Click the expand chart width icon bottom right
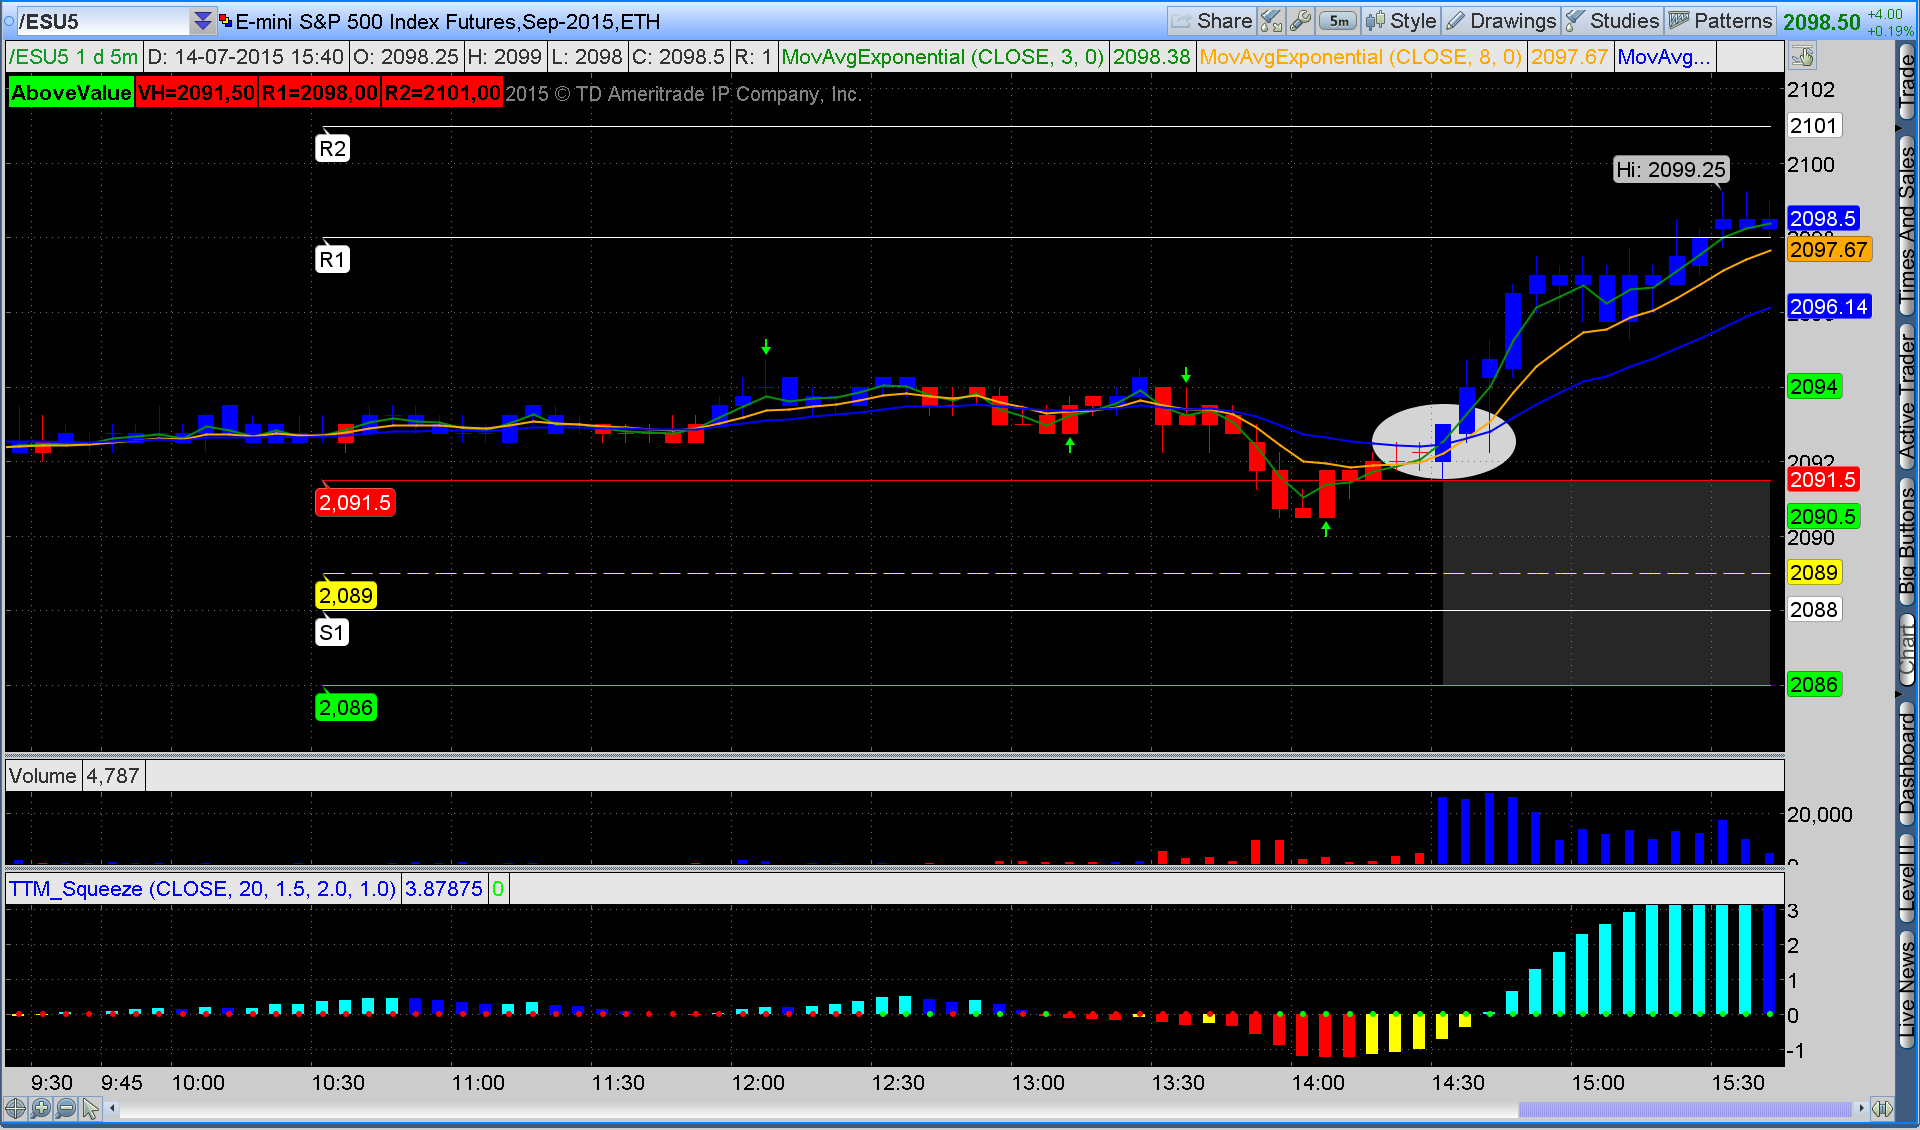Image resolution: width=1920 pixels, height=1130 pixels. pyautogui.click(x=1882, y=1108)
